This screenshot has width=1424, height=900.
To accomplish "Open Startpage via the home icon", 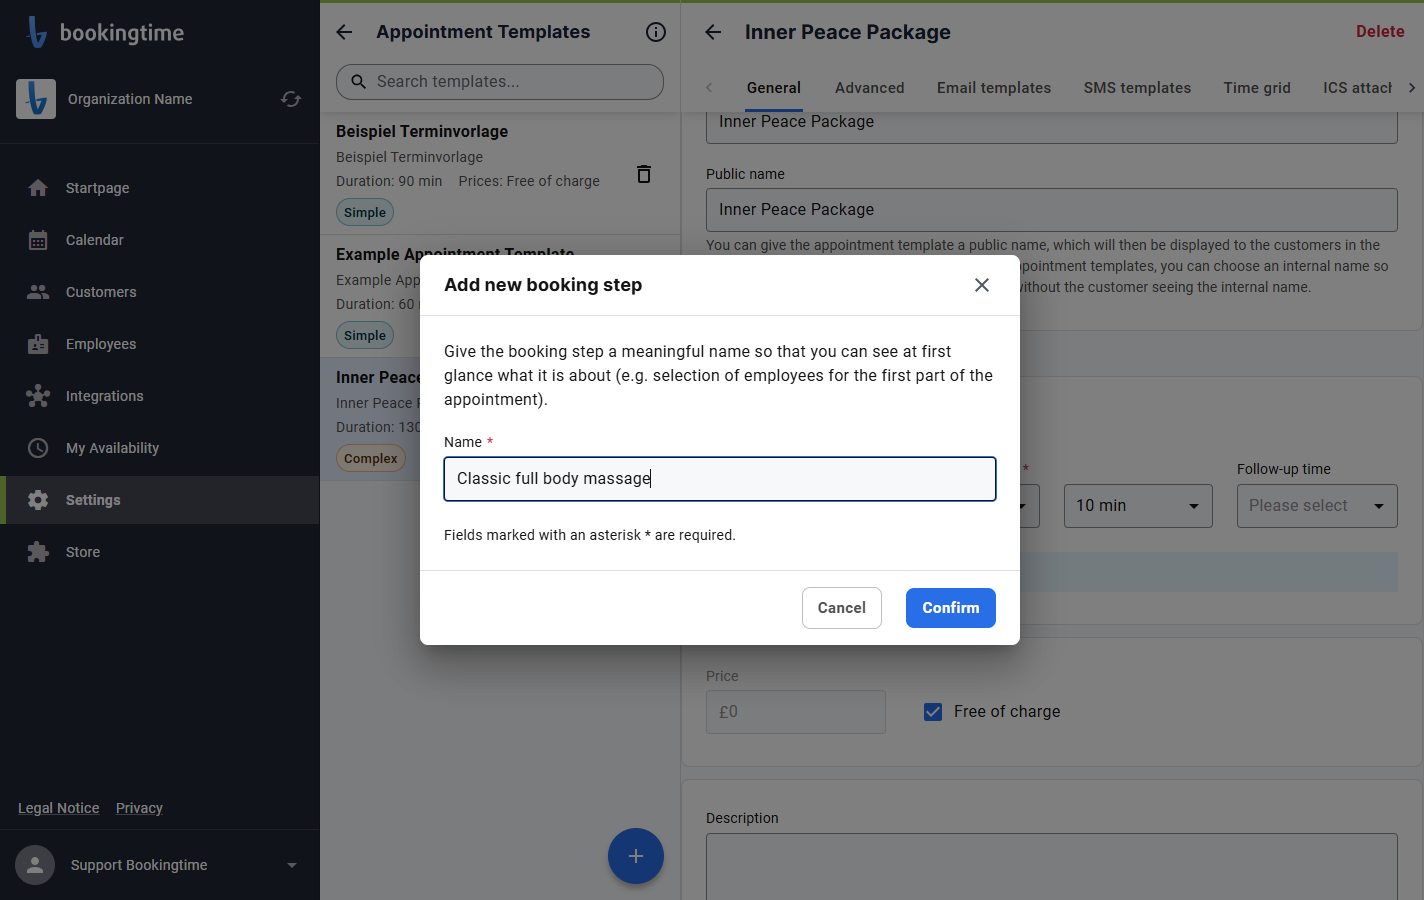I will 38,188.
